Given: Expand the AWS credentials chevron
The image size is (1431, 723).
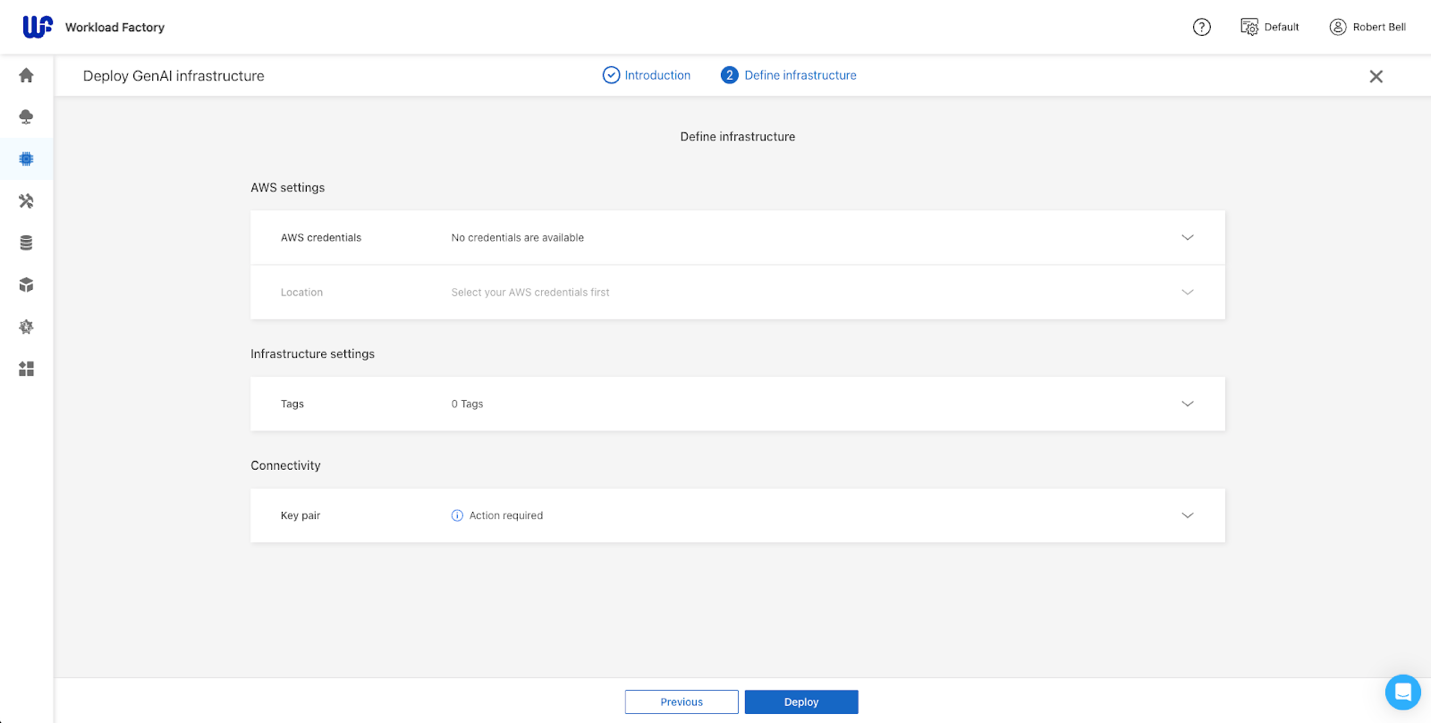Looking at the screenshot, I should tap(1188, 238).
